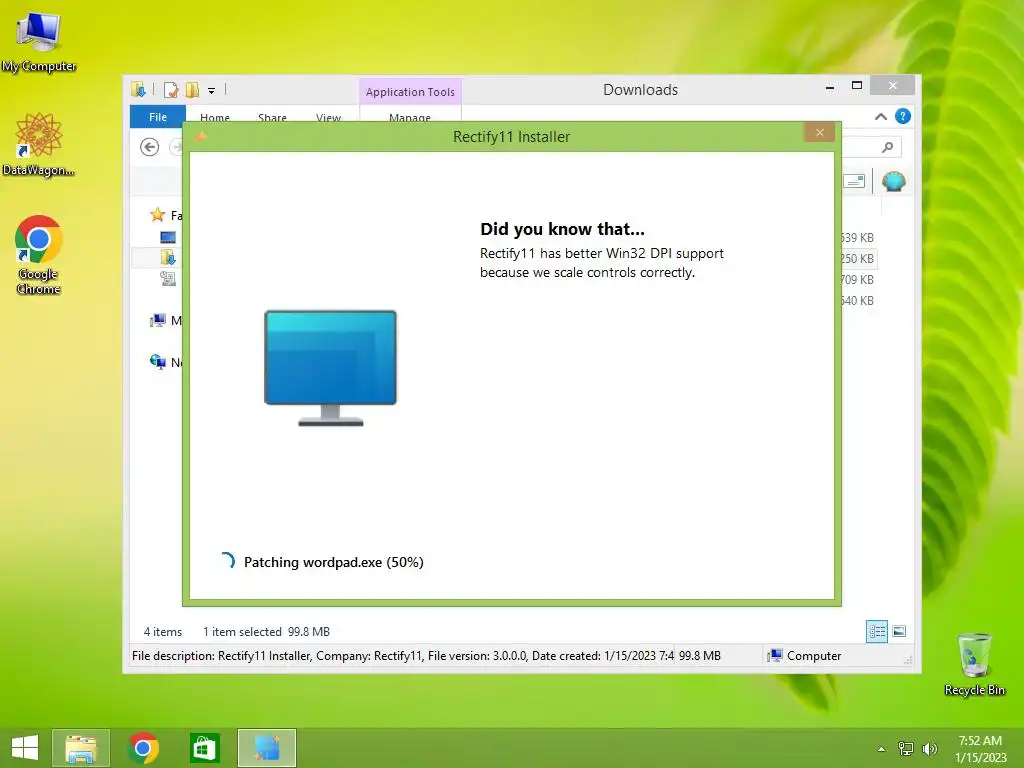1024x768 pixels.
Task: Select Downloads folder icon in navigation pane
Action: click(168, 258)
